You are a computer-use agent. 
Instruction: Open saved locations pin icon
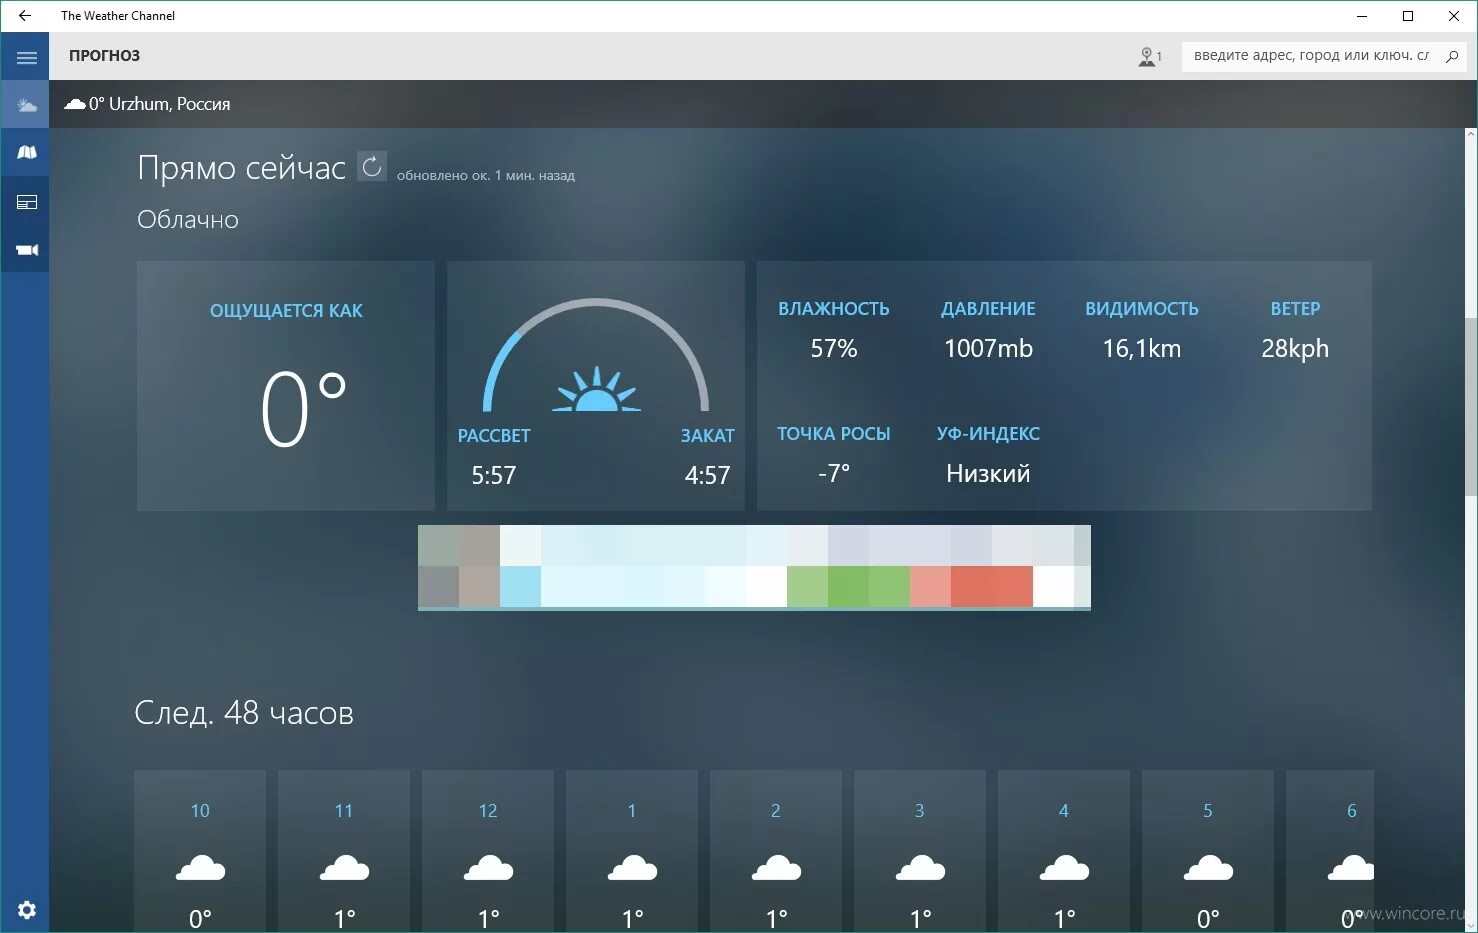[x=1150, y=57]
